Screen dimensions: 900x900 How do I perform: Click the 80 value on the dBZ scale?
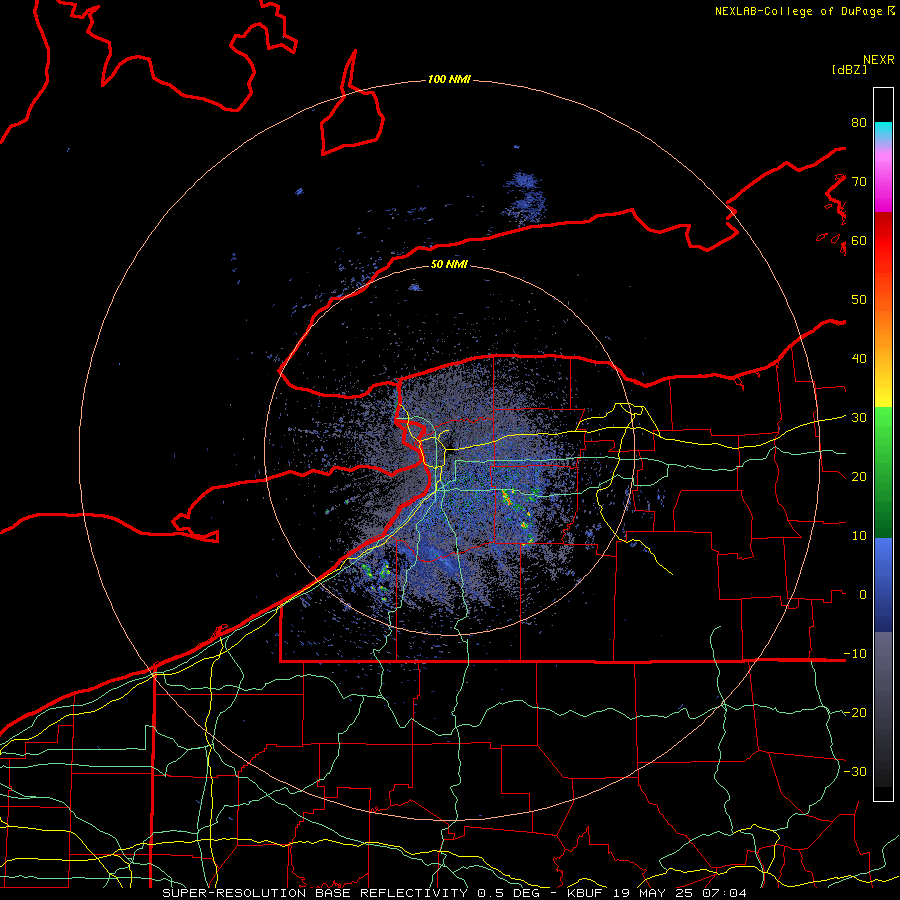(859, 123)
